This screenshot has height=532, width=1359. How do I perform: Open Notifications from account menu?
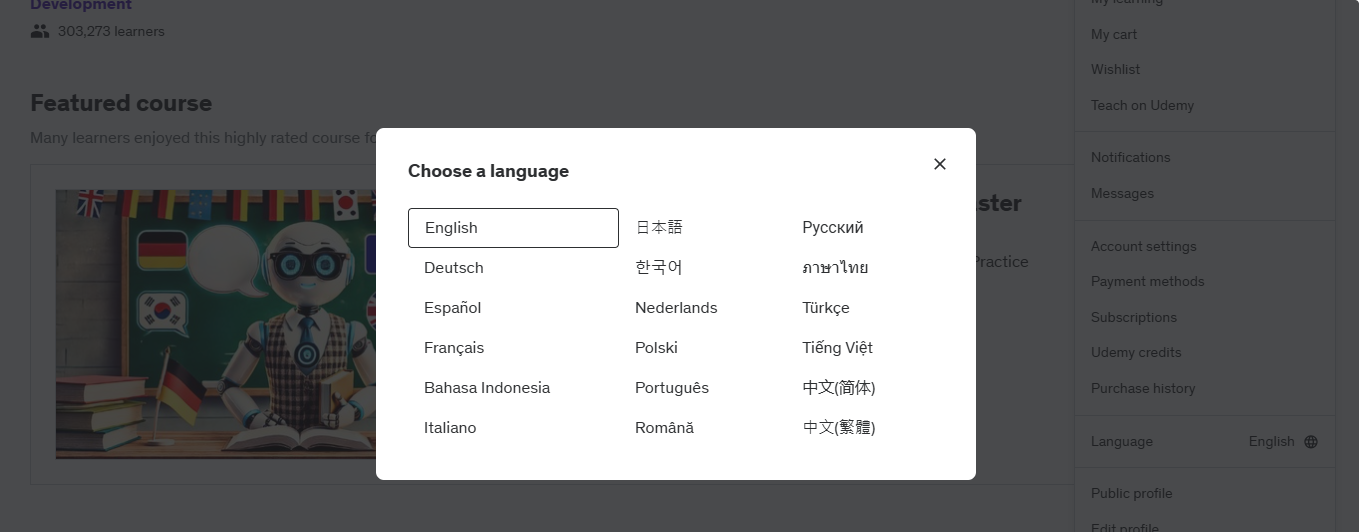pyautogui.click(x=1131, y=157)
